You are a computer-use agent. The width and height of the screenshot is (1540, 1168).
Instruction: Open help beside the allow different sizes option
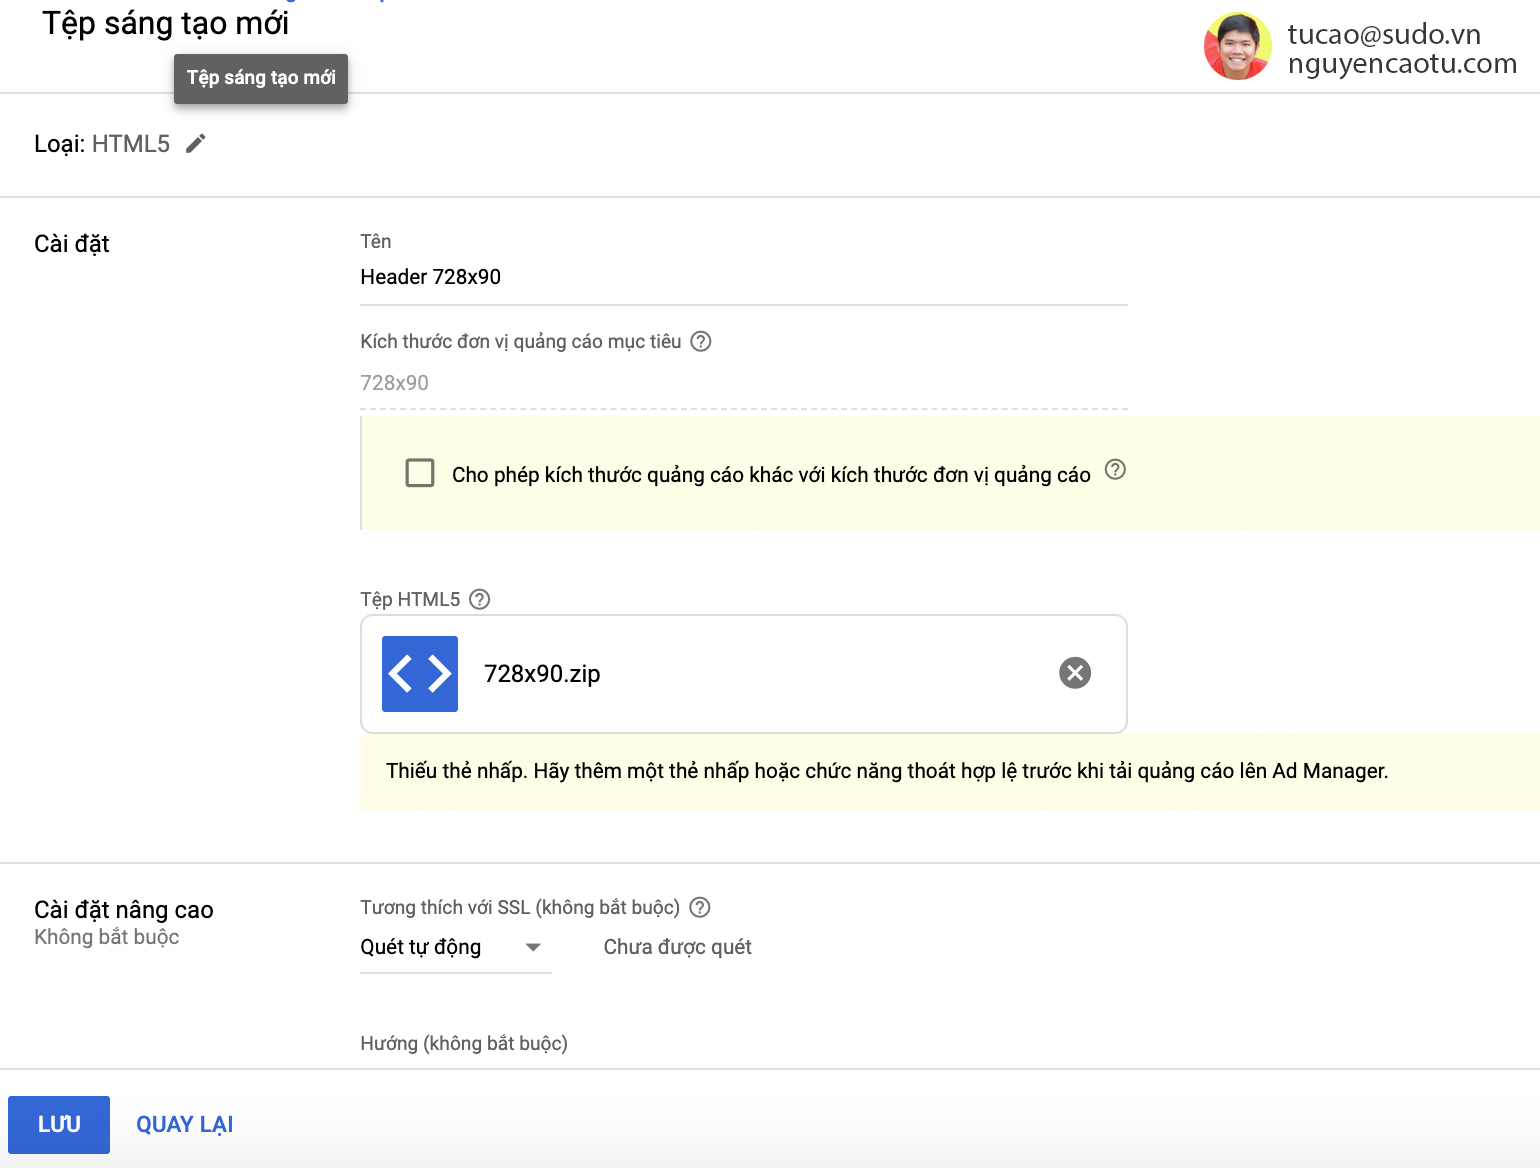tap(1117, 470)
